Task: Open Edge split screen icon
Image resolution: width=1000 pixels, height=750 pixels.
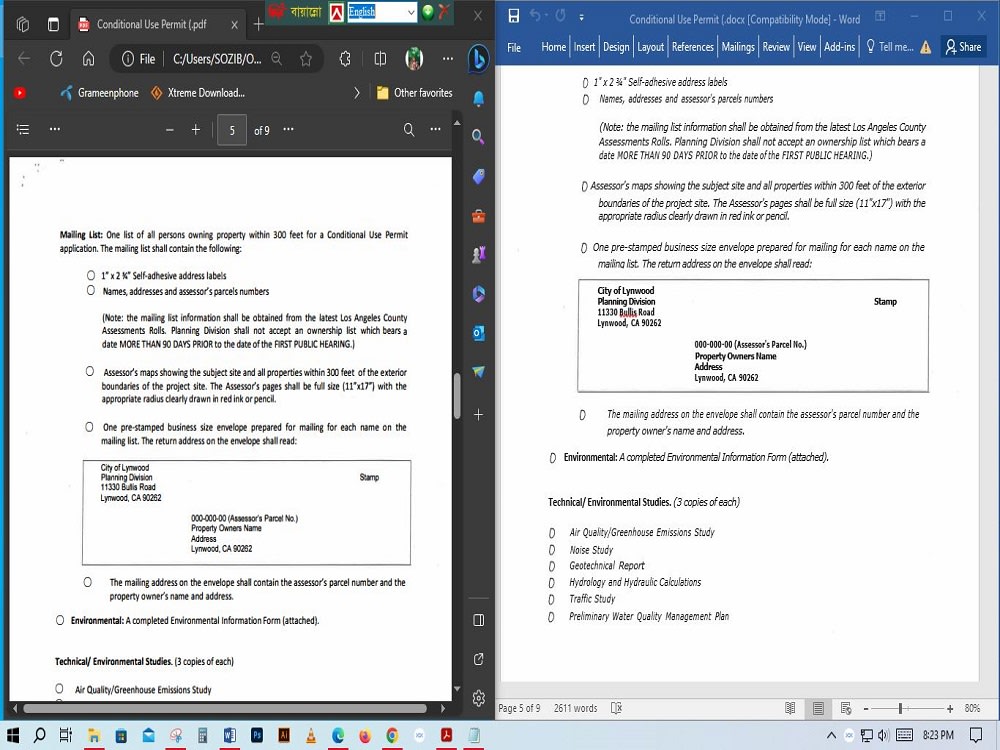Action: click(x=380, y=59)
